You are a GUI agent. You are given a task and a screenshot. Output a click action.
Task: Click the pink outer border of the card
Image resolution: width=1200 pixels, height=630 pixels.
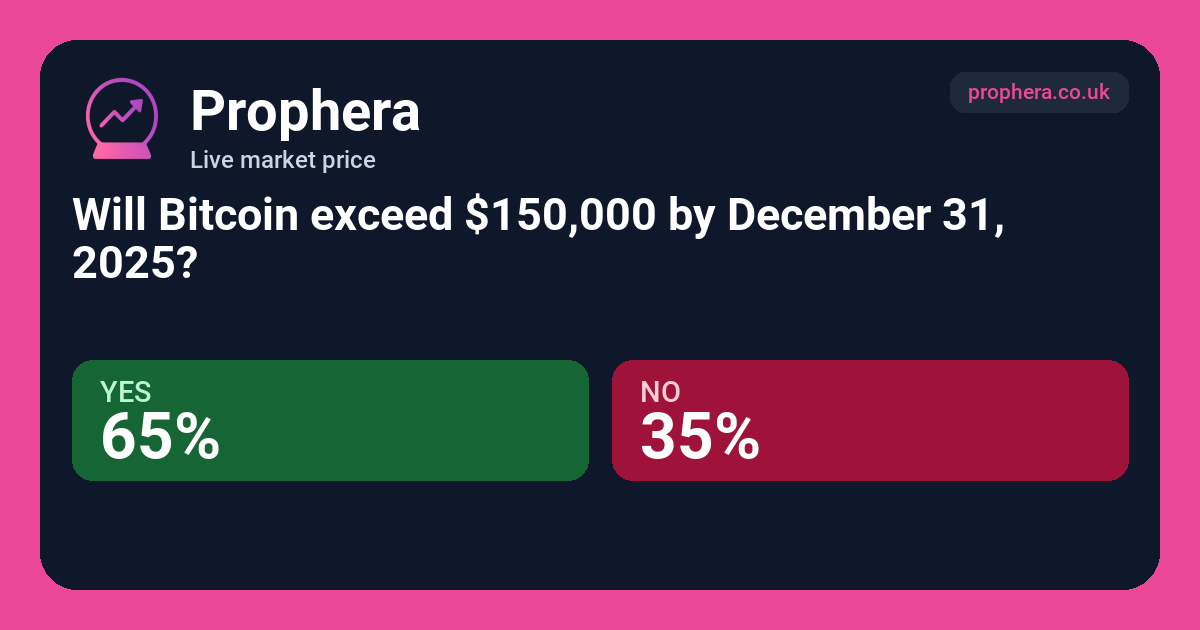tap(600, 20)
